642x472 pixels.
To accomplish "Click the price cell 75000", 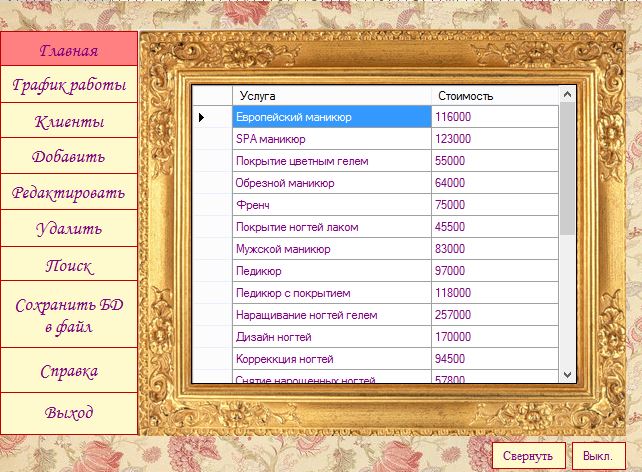I will pos(495,205).
